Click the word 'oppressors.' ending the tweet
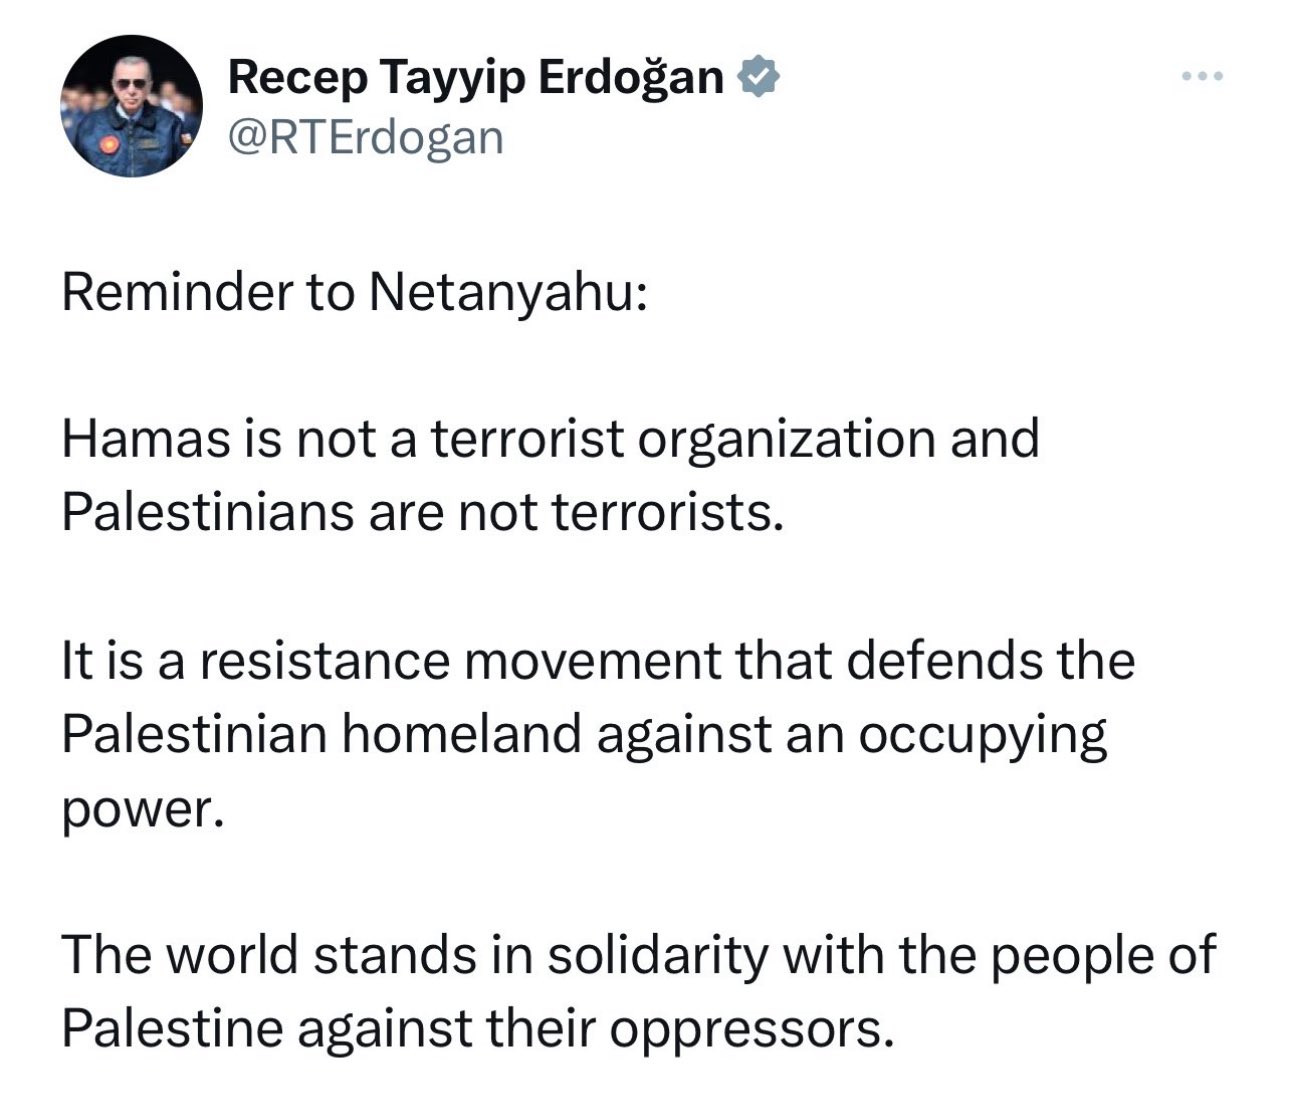1290x1110 pixels. click(x=751, y=1031)
